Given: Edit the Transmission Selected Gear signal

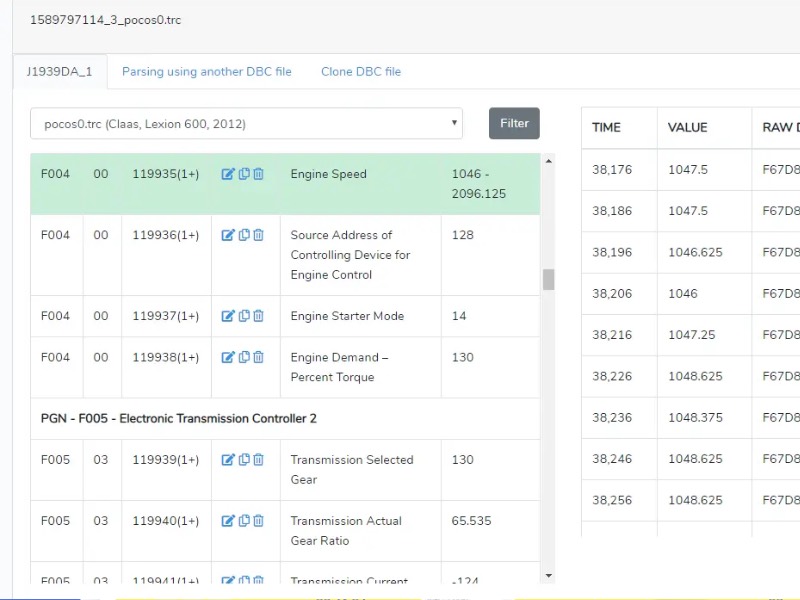Looking at the screenshot, I should point(228,460).
